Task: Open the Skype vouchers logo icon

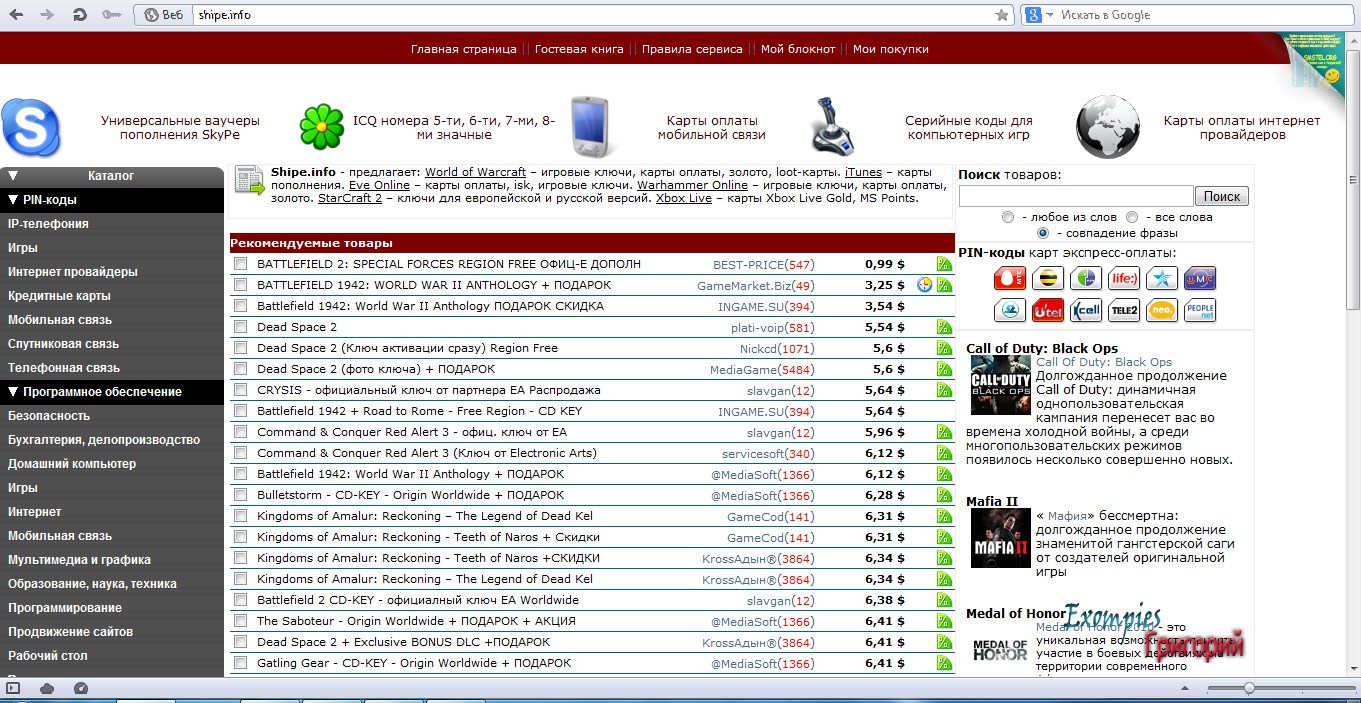Action: tap(30, 127)
